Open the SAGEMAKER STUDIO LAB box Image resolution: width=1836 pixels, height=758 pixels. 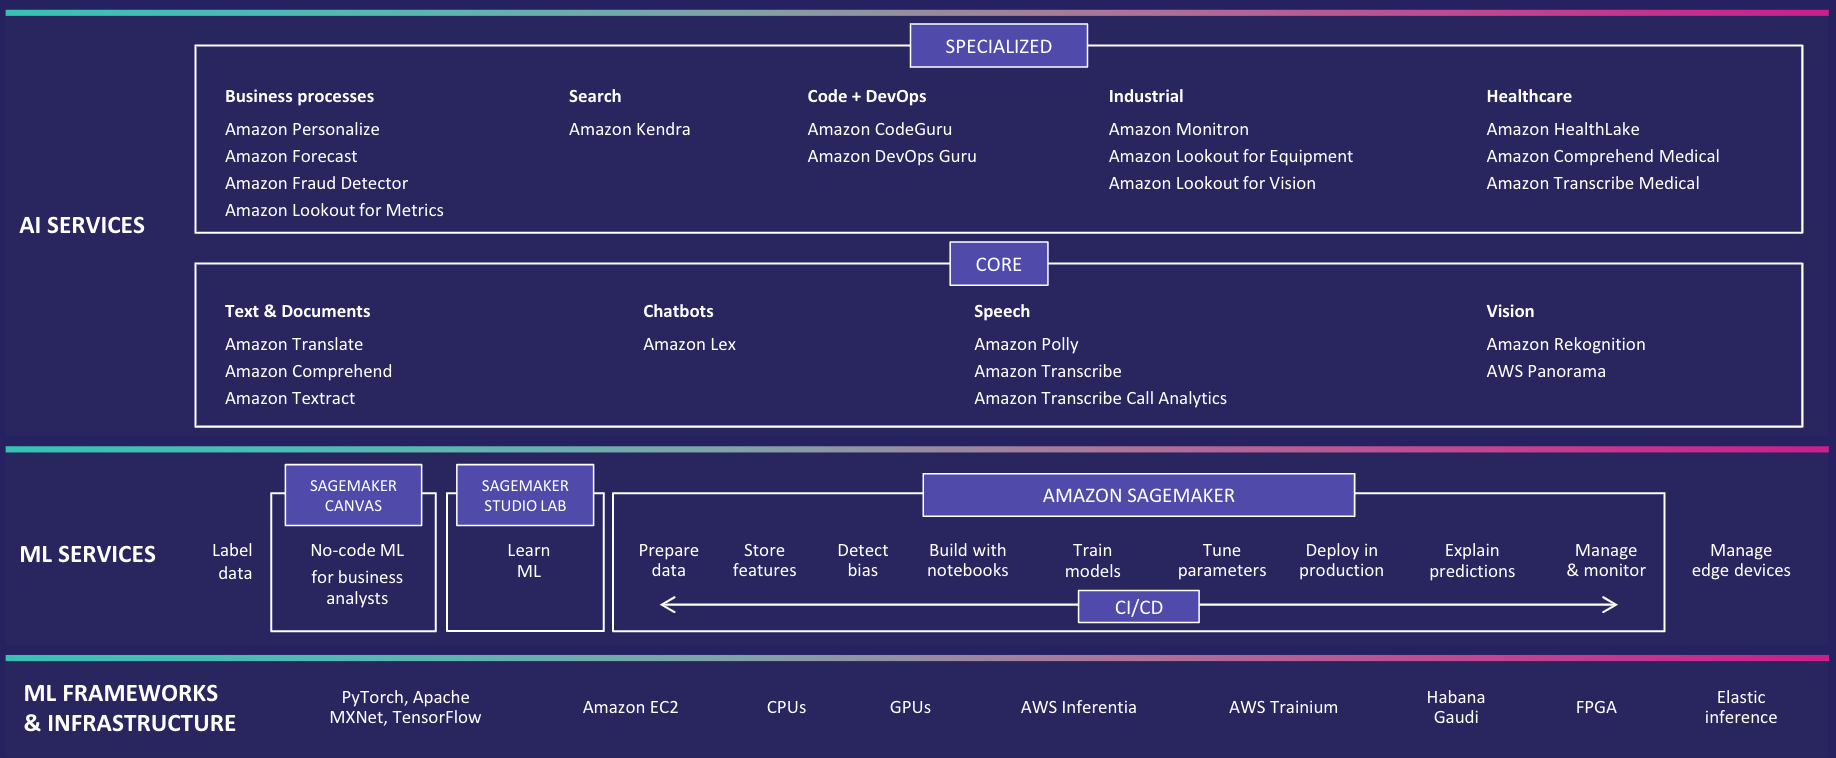[525, 495]
